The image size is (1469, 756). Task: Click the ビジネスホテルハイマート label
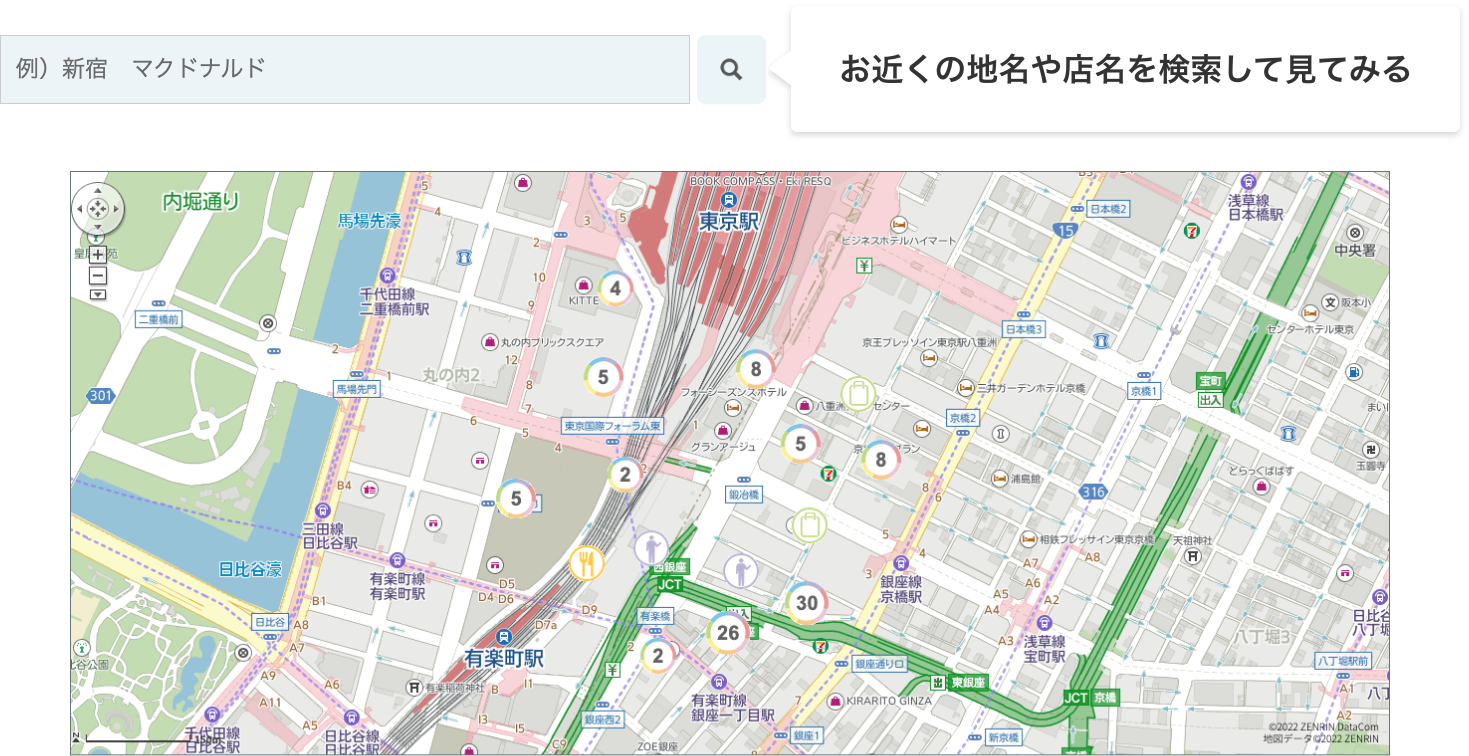[x=898, y=241]
